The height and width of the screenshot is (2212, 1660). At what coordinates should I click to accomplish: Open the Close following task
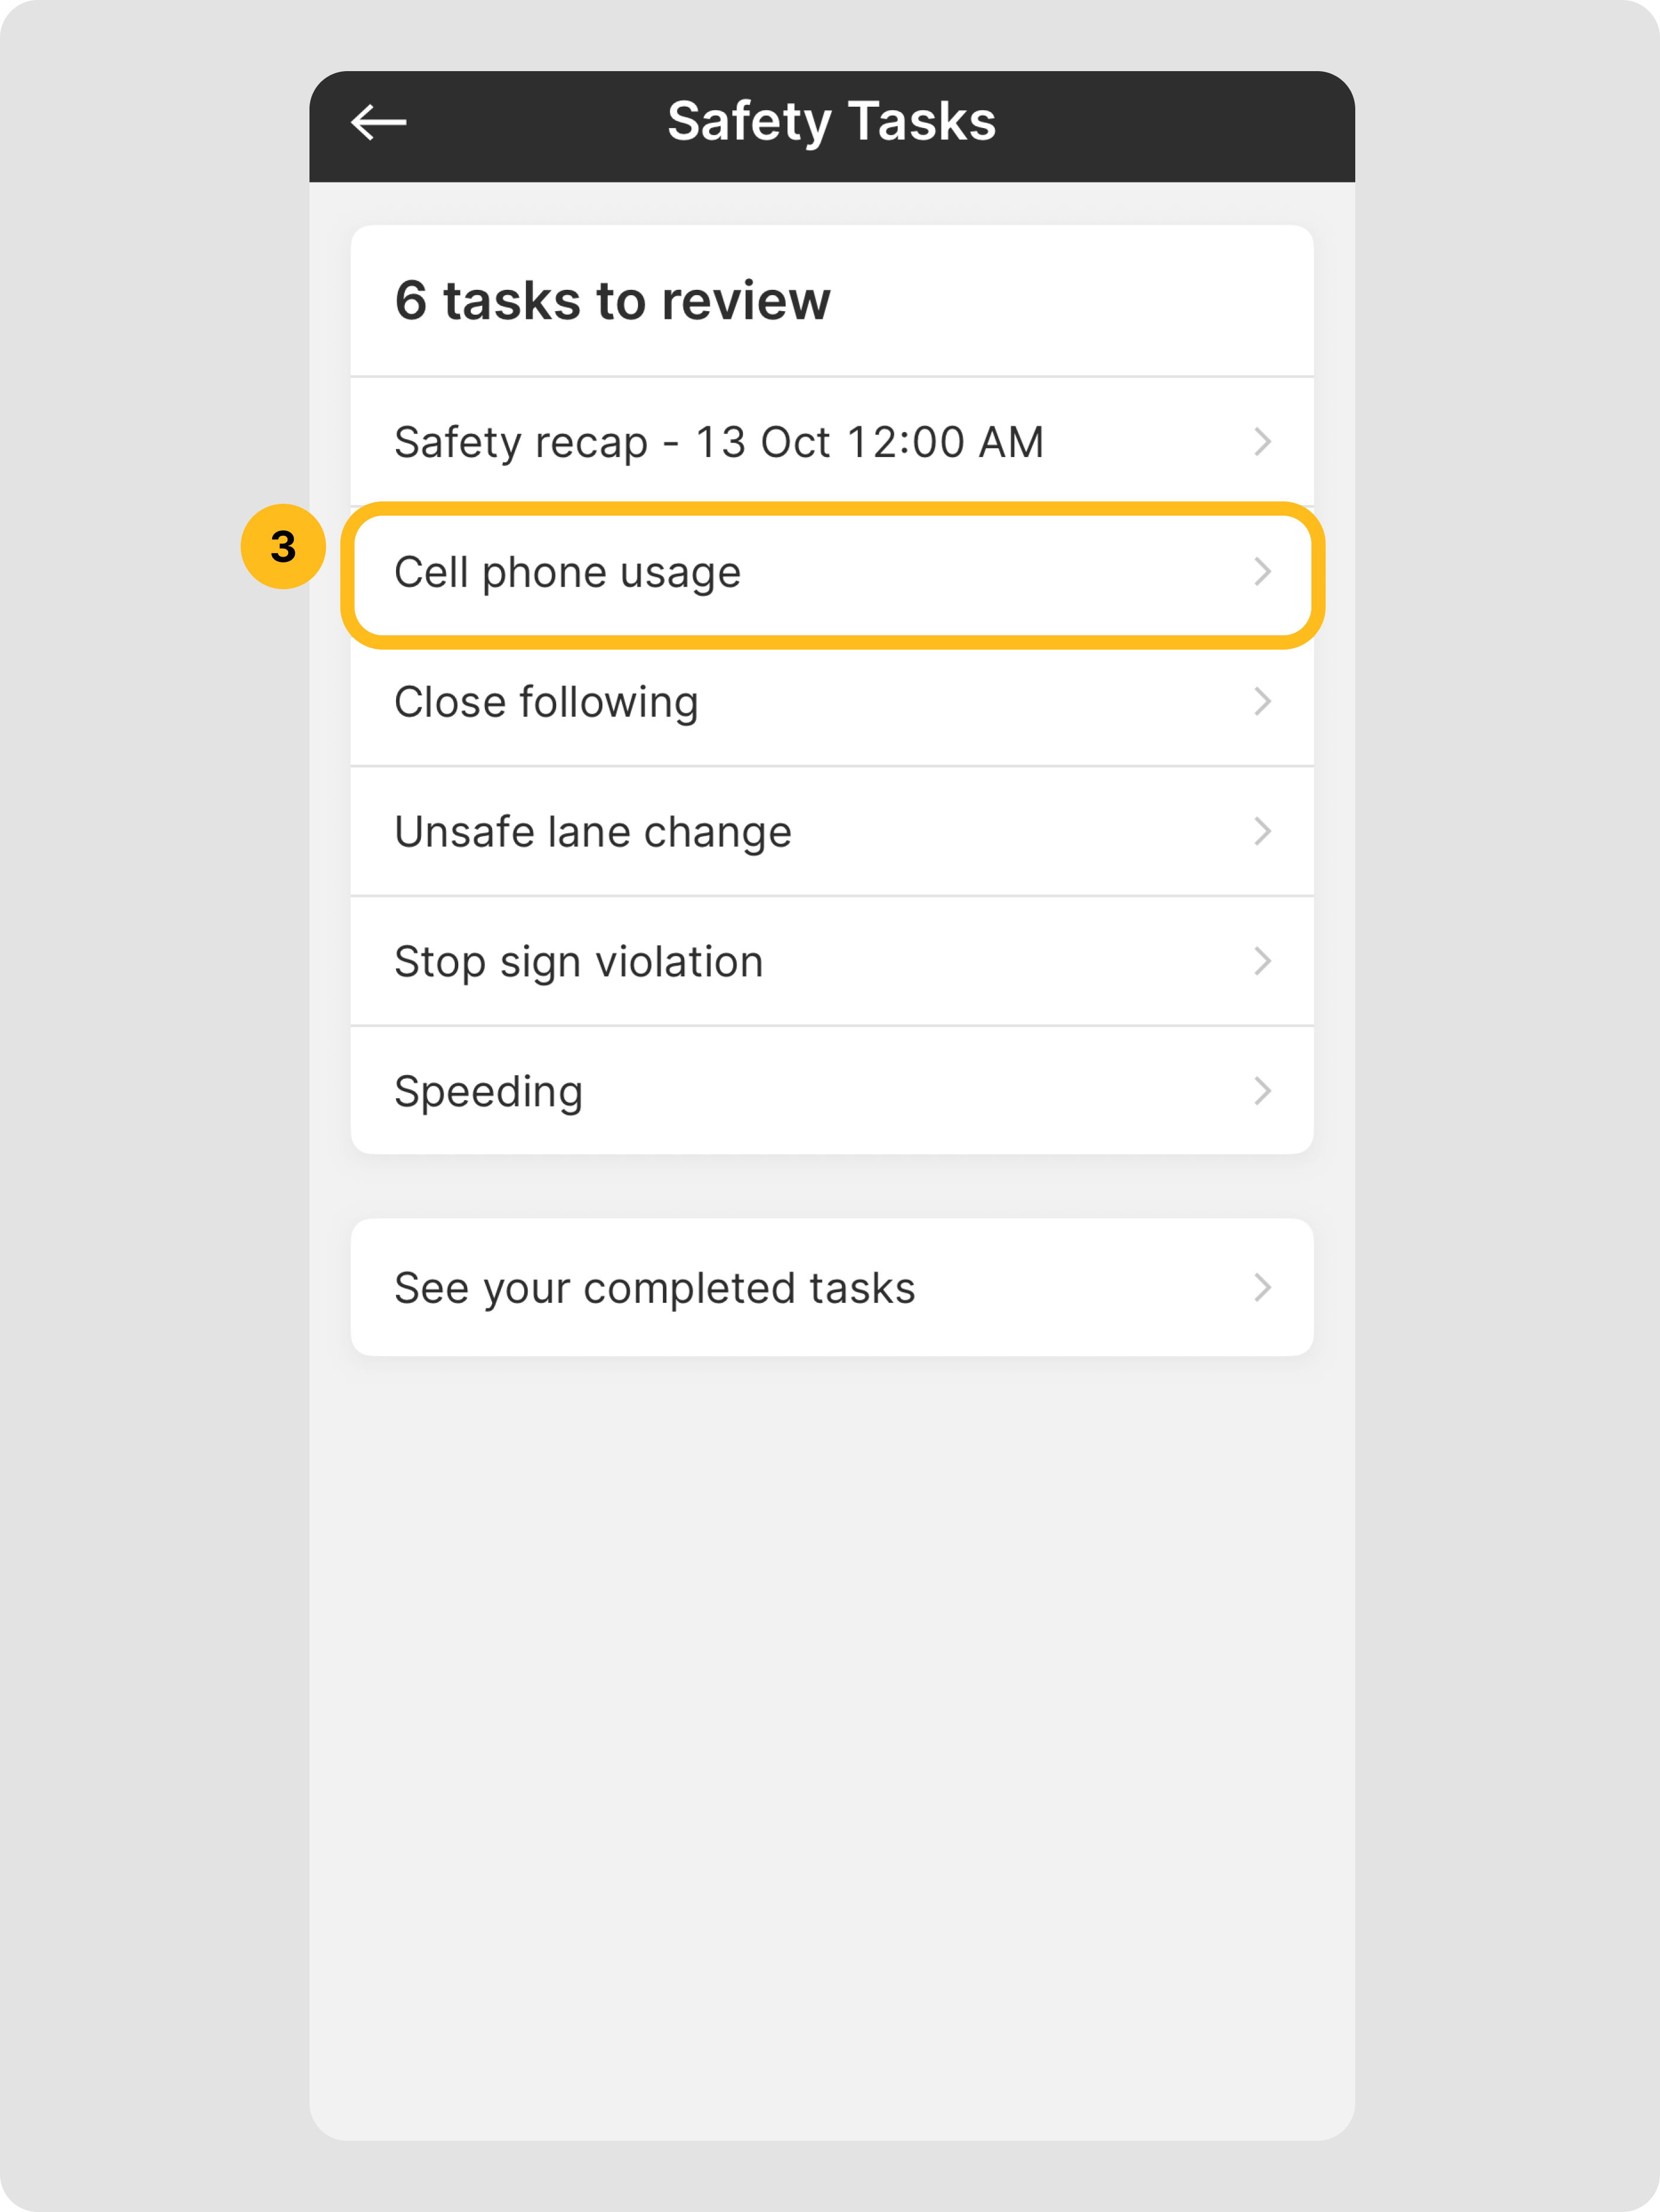(546, 702)
